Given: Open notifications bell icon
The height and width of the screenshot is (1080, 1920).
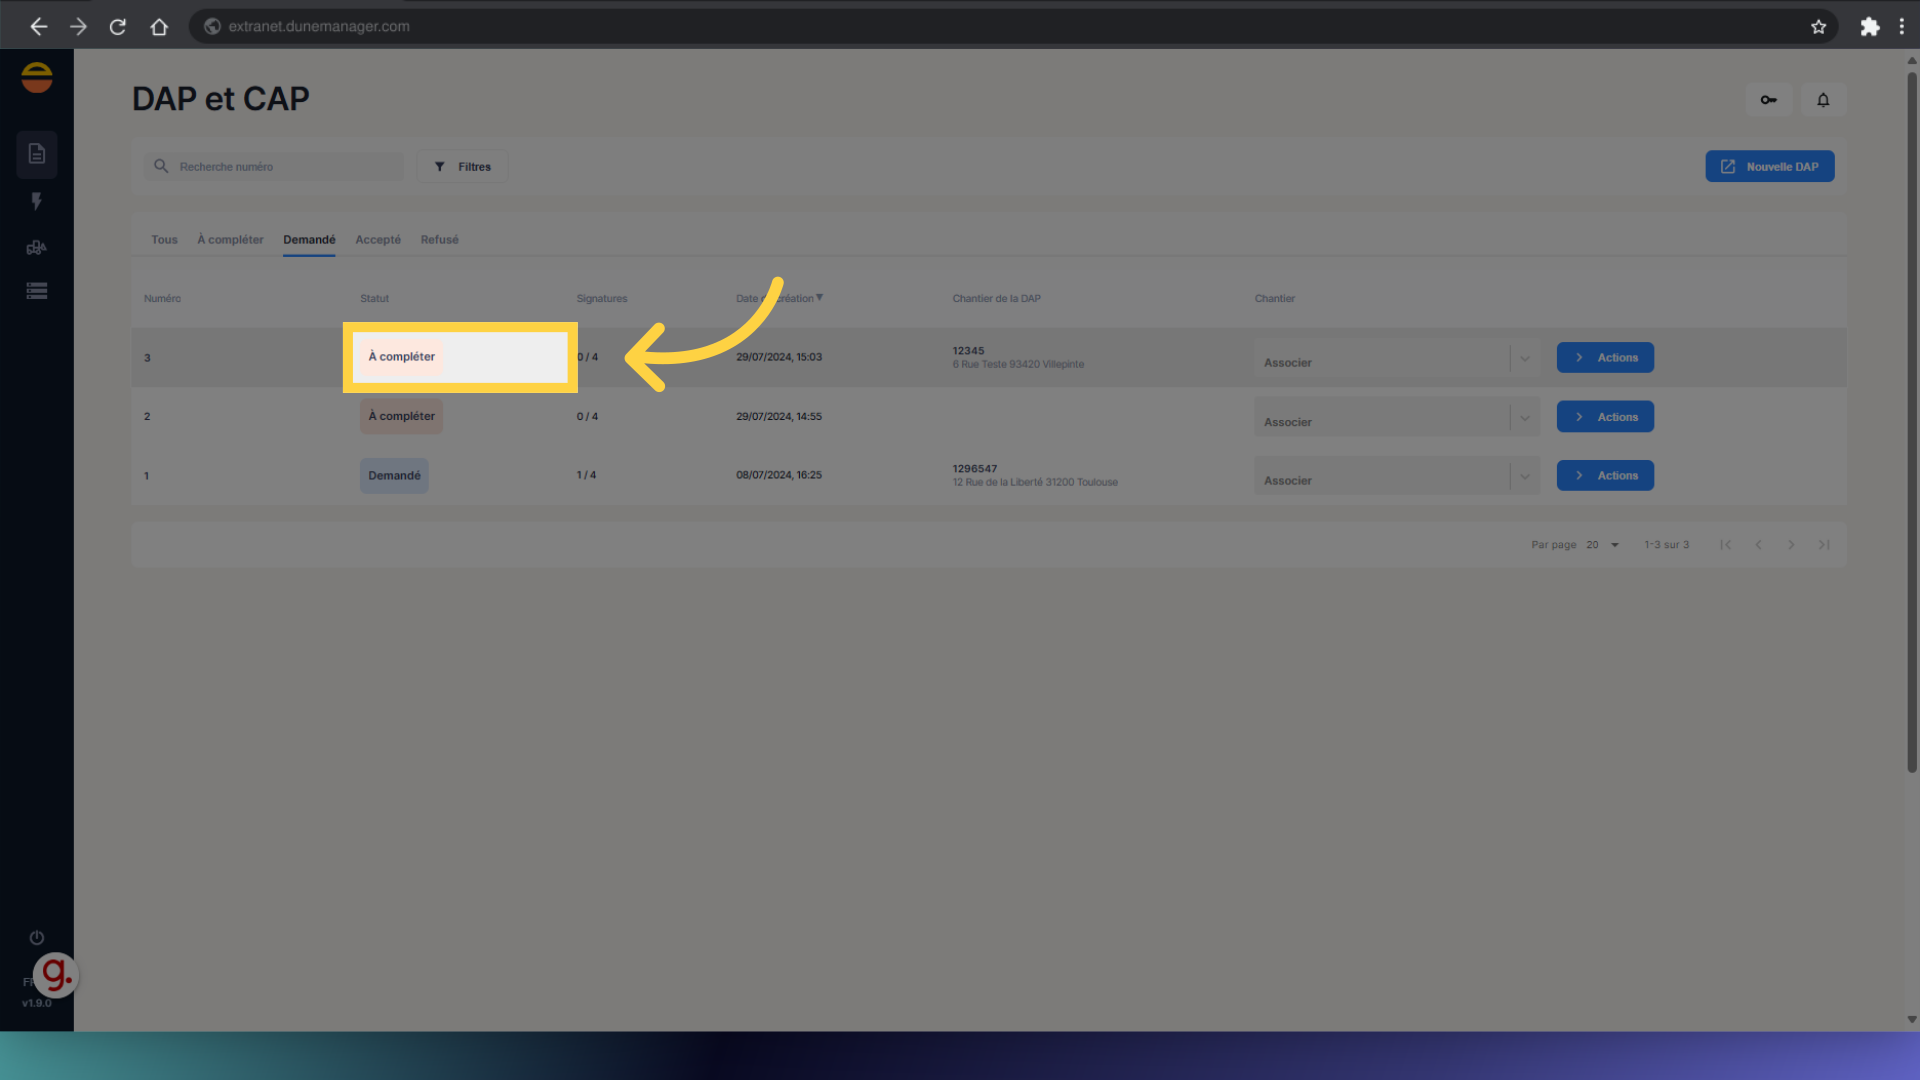Looking at the screenshot, I should [x=1823, y=100].
